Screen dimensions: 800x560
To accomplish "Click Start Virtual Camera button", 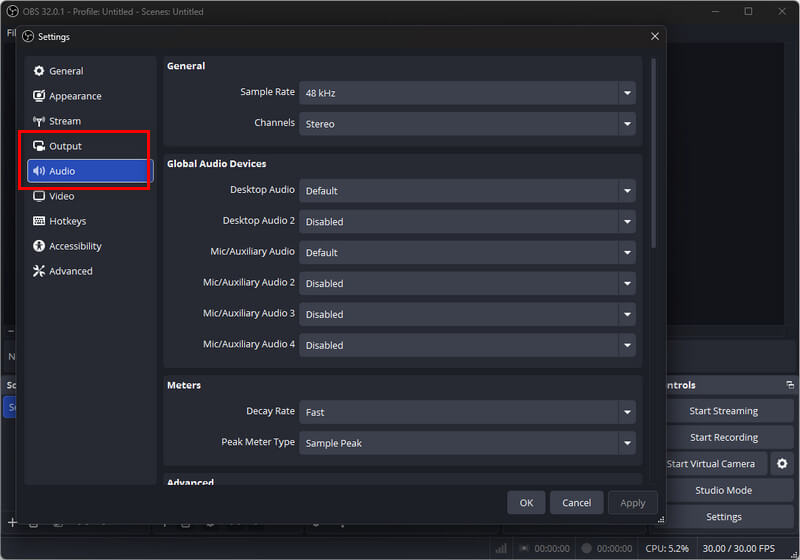I will 716,464.
